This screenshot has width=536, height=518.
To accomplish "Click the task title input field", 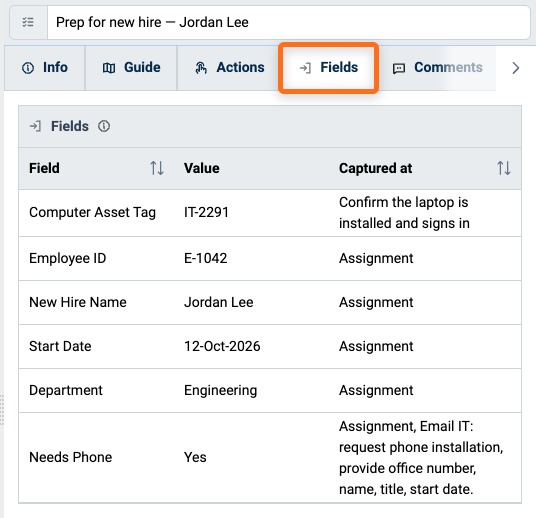I will 289,23.
